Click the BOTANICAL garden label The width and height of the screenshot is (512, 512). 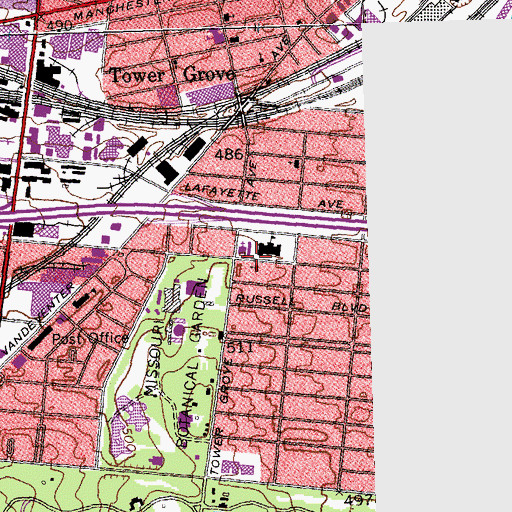click(188, 404)
